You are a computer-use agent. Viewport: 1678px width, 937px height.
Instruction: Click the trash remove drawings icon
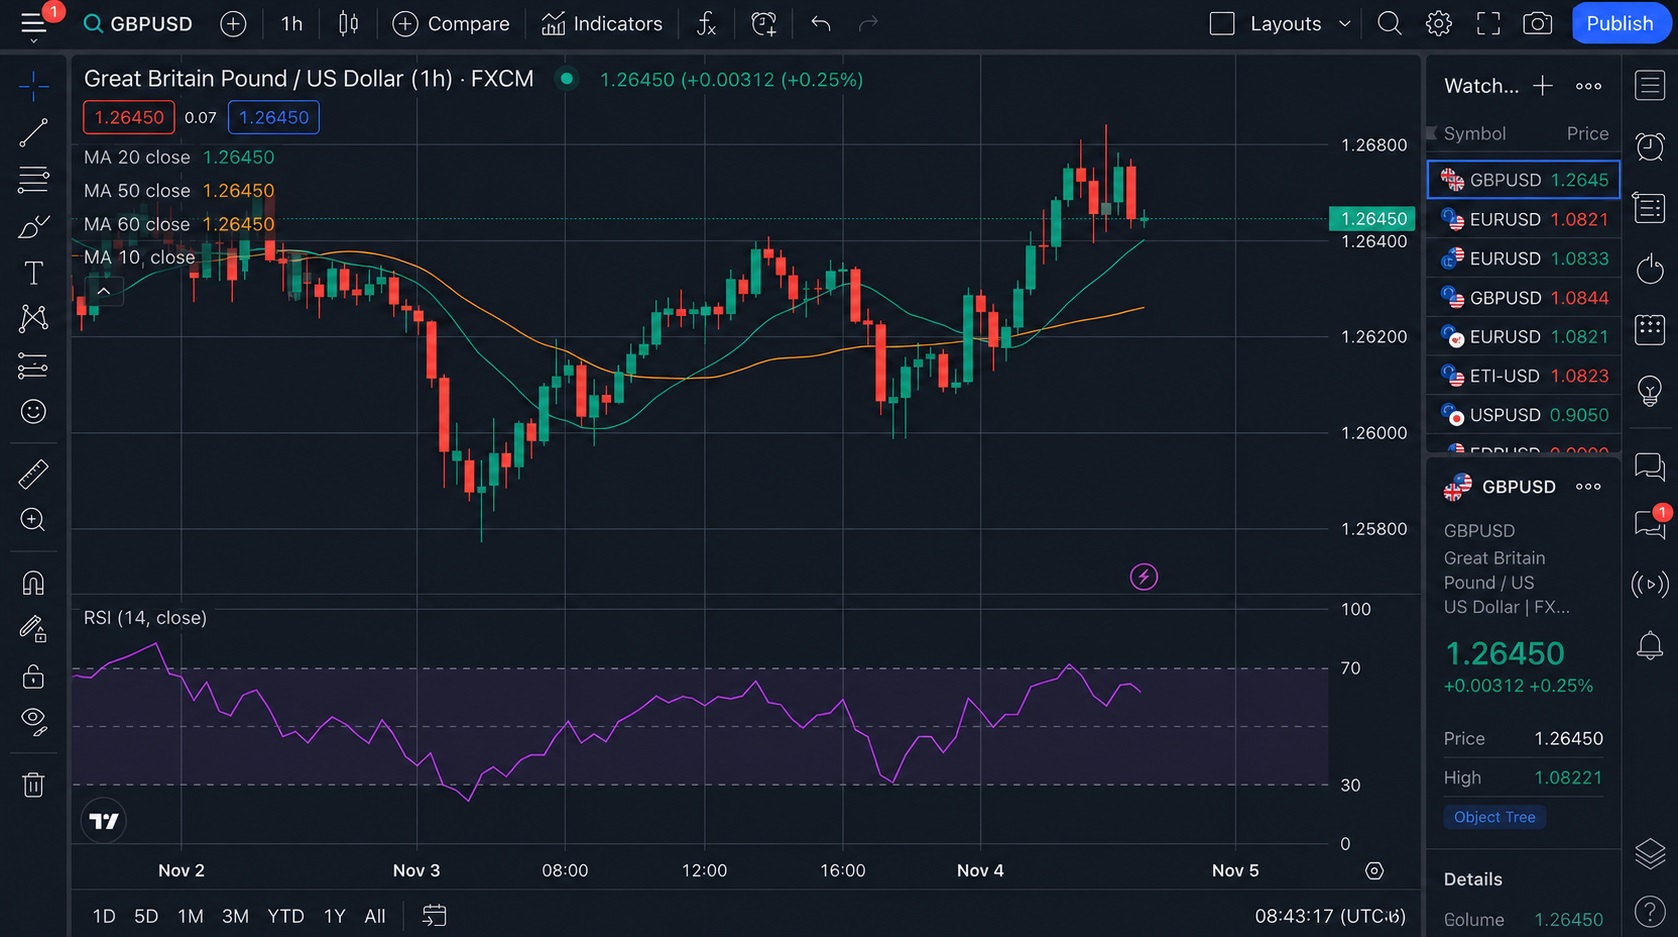point(33,785)
